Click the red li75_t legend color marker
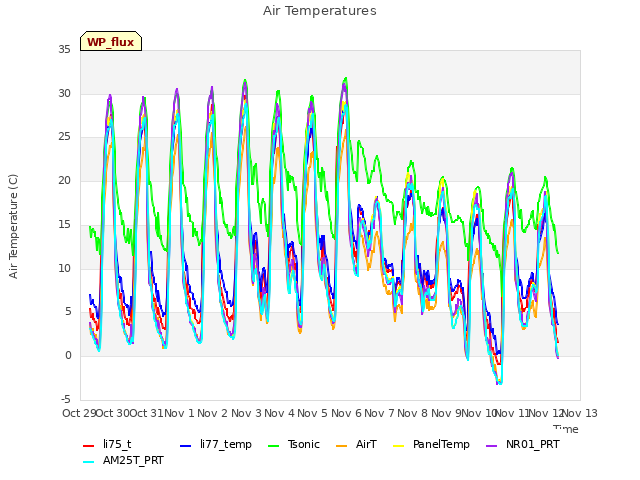This screenshot has width=640, height=480. pos(89,445)
